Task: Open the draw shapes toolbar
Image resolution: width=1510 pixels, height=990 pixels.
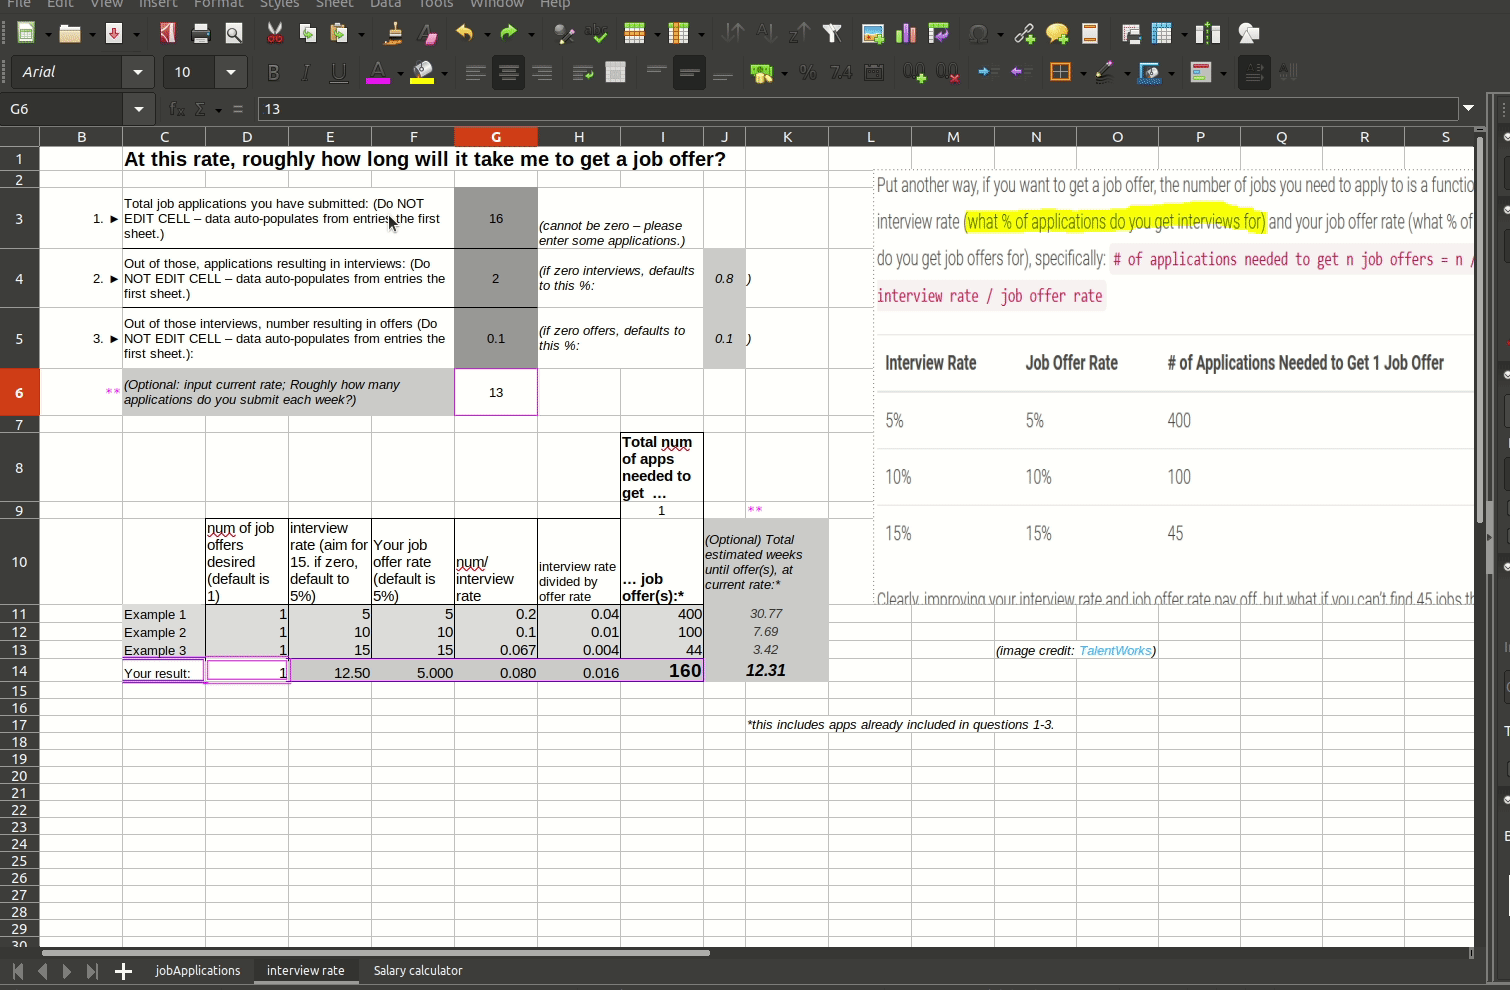Action: coord(1249,34)
